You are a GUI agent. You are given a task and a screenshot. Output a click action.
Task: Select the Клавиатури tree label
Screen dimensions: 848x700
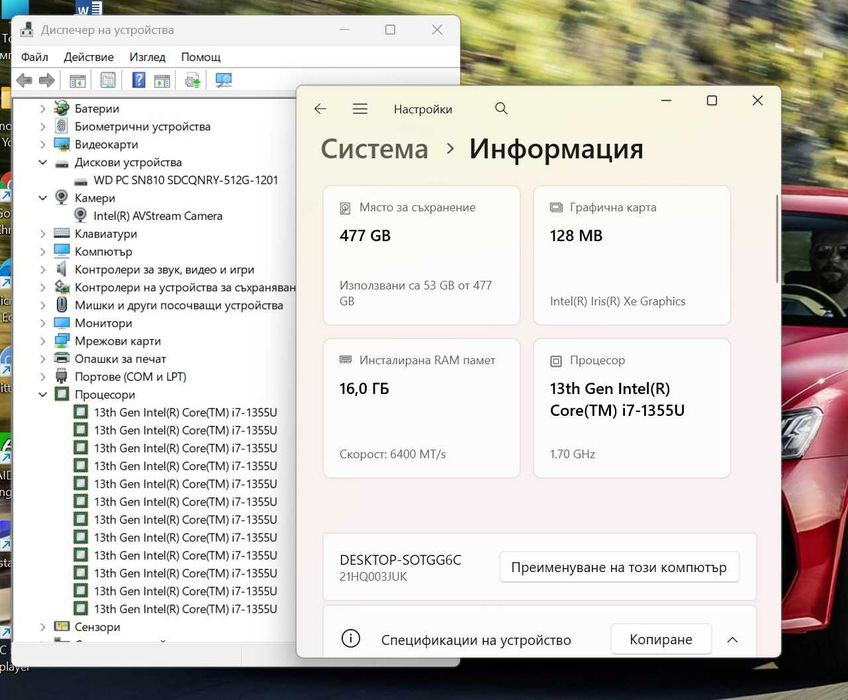coord(106,234)
